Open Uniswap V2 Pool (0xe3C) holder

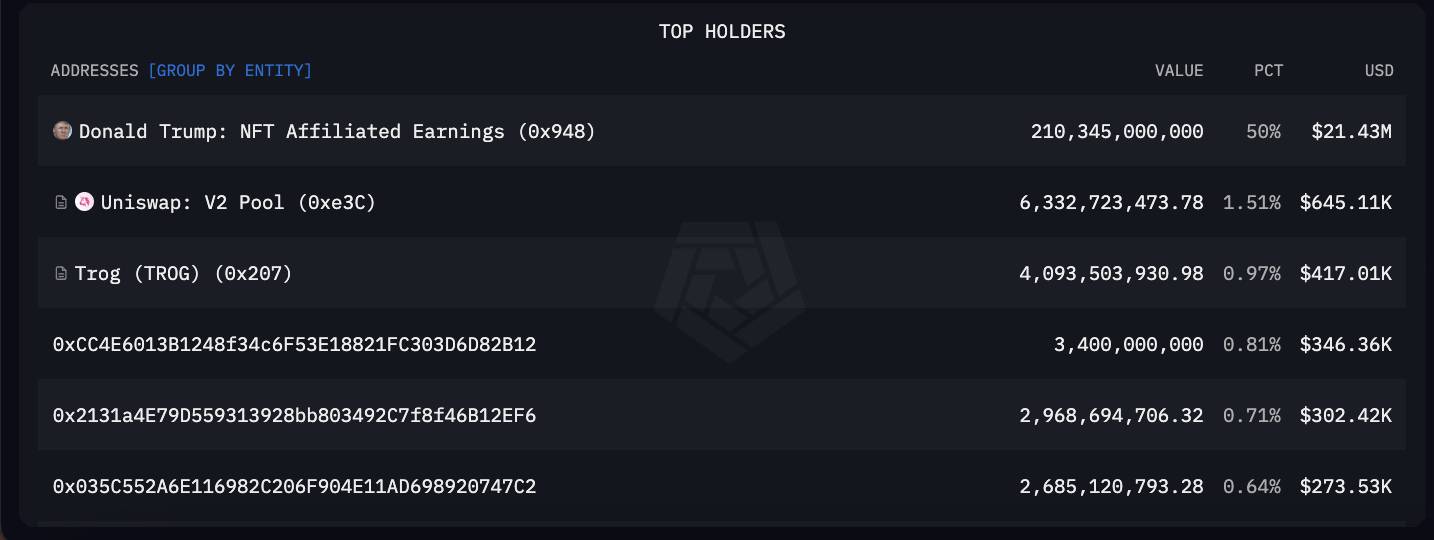[x=238, y=203]
